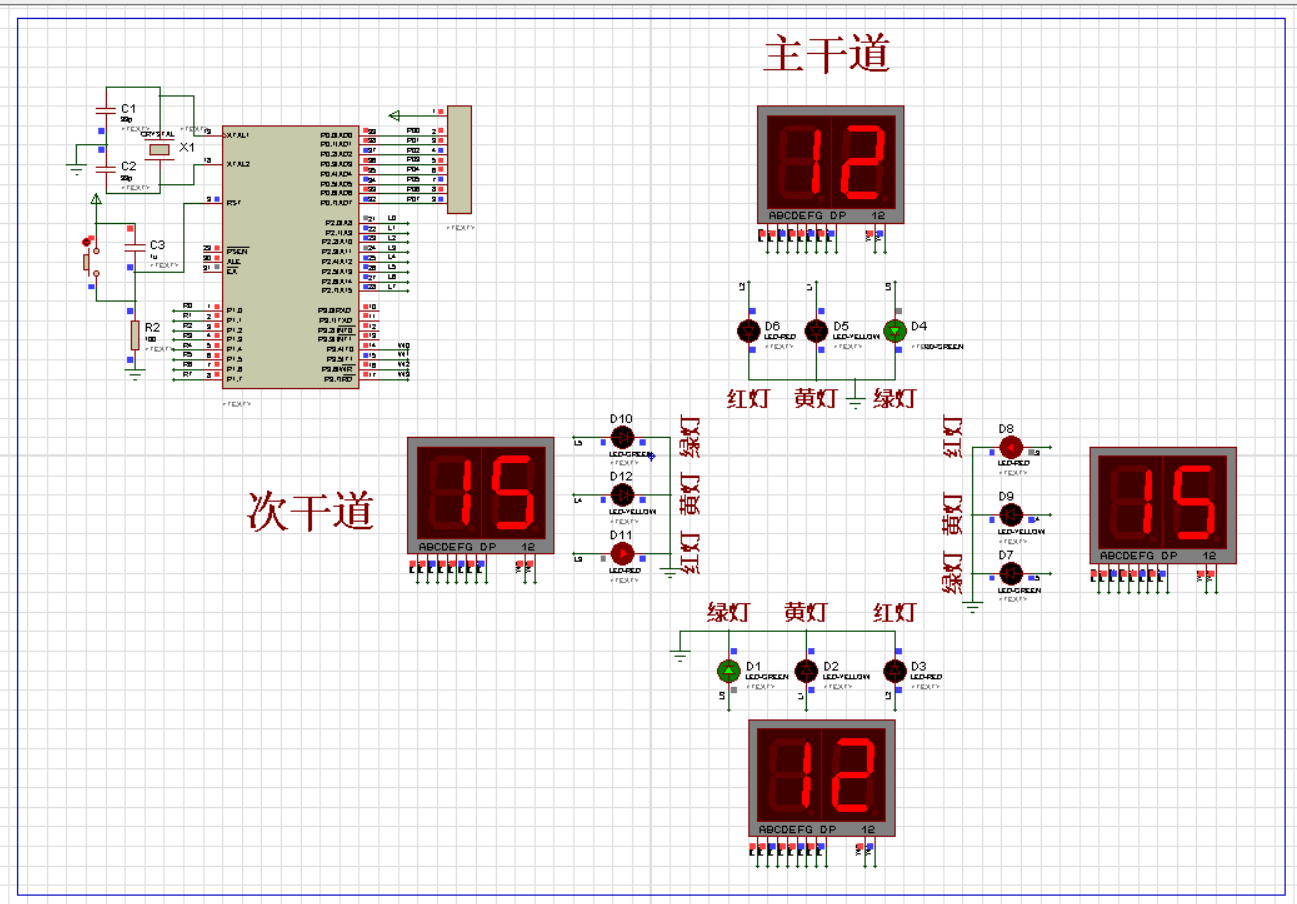Select yellow LED D9
This screenshot has height=904, width=1297.
point(1011,514)
